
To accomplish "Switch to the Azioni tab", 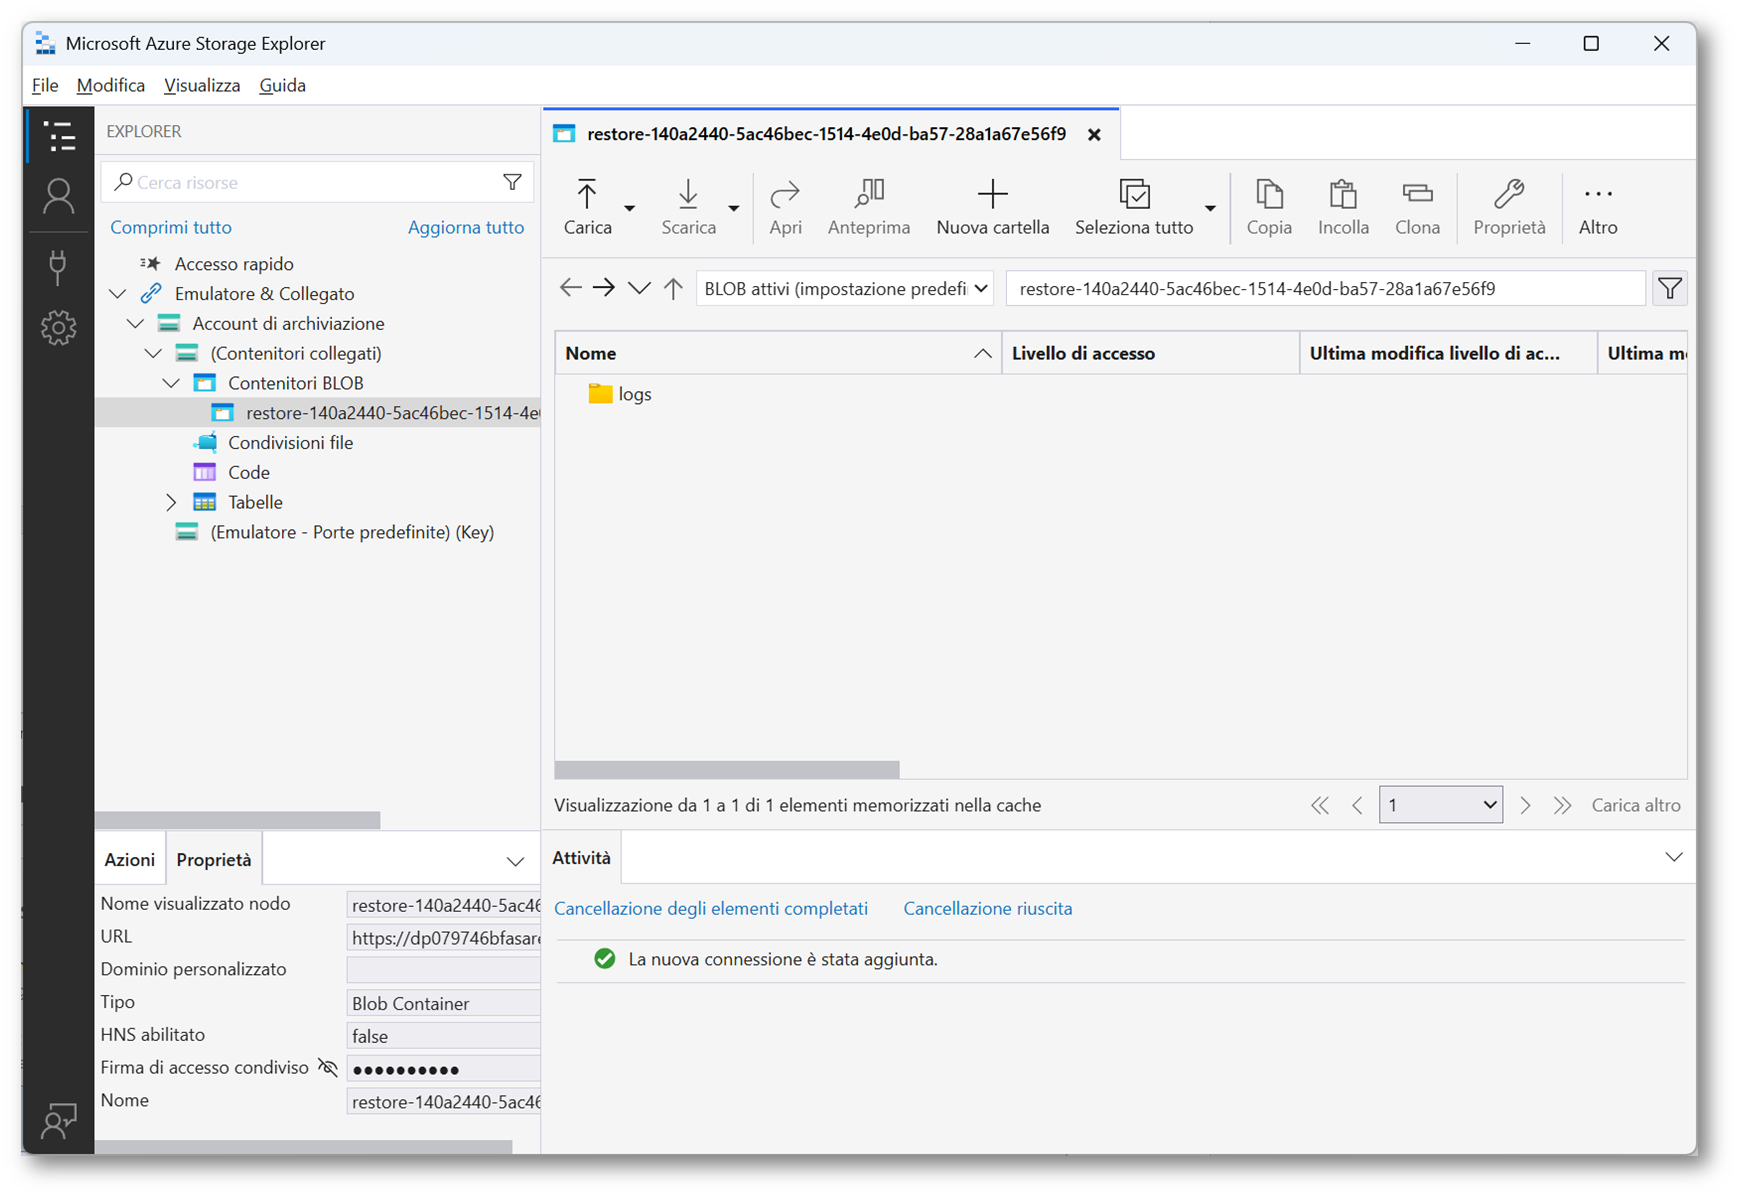I will tap(129, 859).
